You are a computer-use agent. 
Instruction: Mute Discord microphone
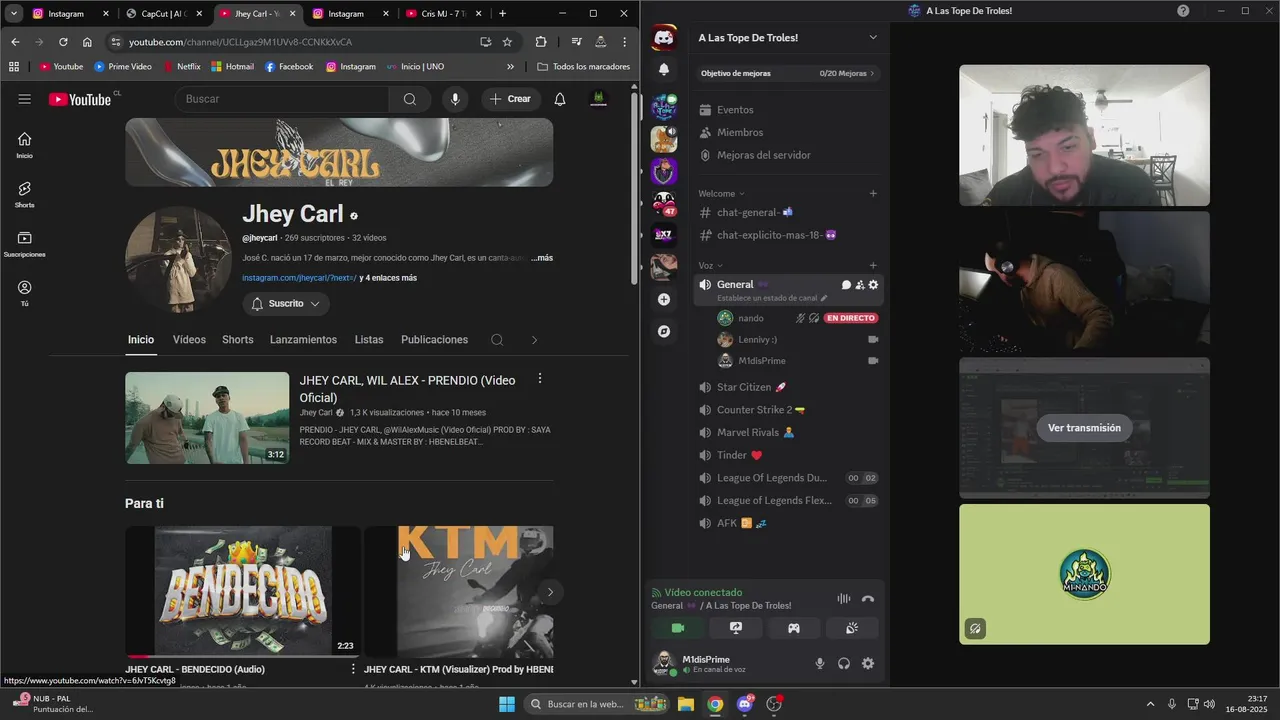point(820,664)
